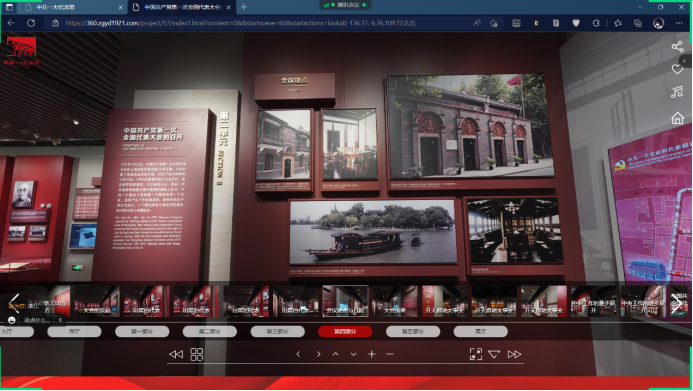Viewport: 693px width, 391px height.
Task: Toggle fullscreen view icon
Action: [x=476, y=354]
